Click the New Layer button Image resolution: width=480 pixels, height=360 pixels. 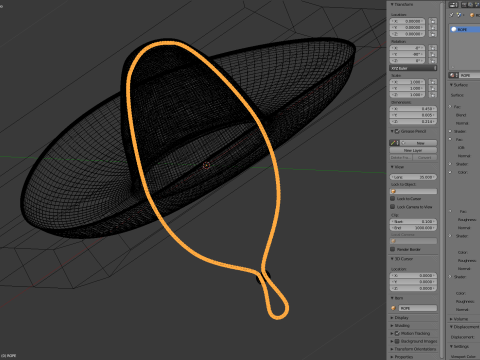coord(413,150)
